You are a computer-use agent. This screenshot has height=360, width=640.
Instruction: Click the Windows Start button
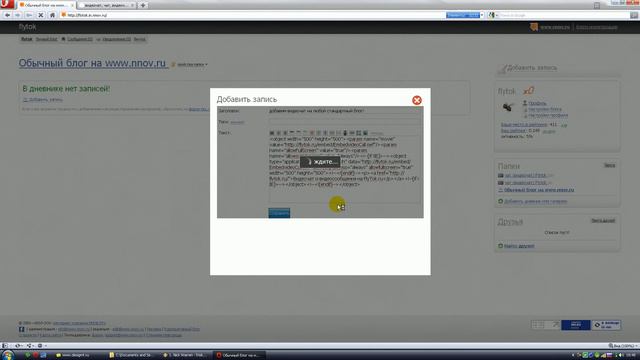point(8,355)
